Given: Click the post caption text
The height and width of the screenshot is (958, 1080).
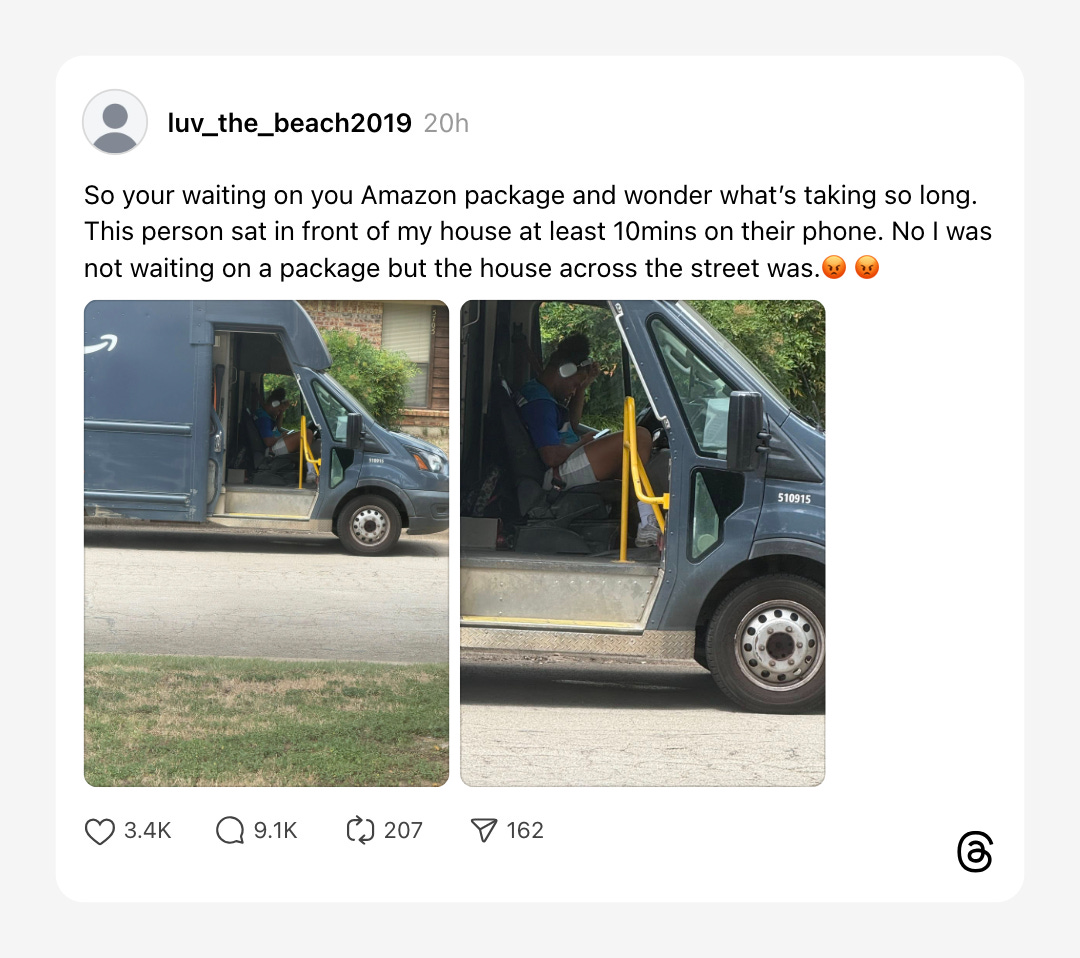Looking at the screenshot, I should [x=537, y=231].
